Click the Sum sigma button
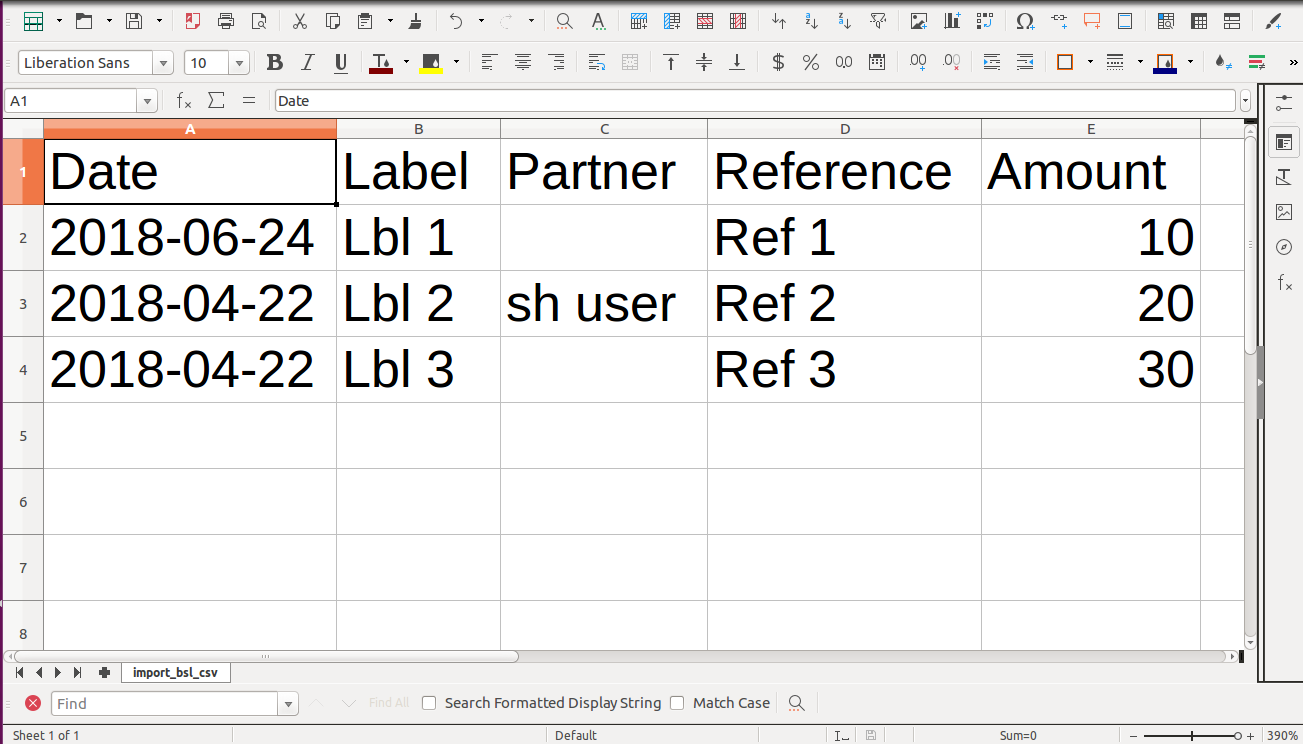 click(x=216, y=101)
